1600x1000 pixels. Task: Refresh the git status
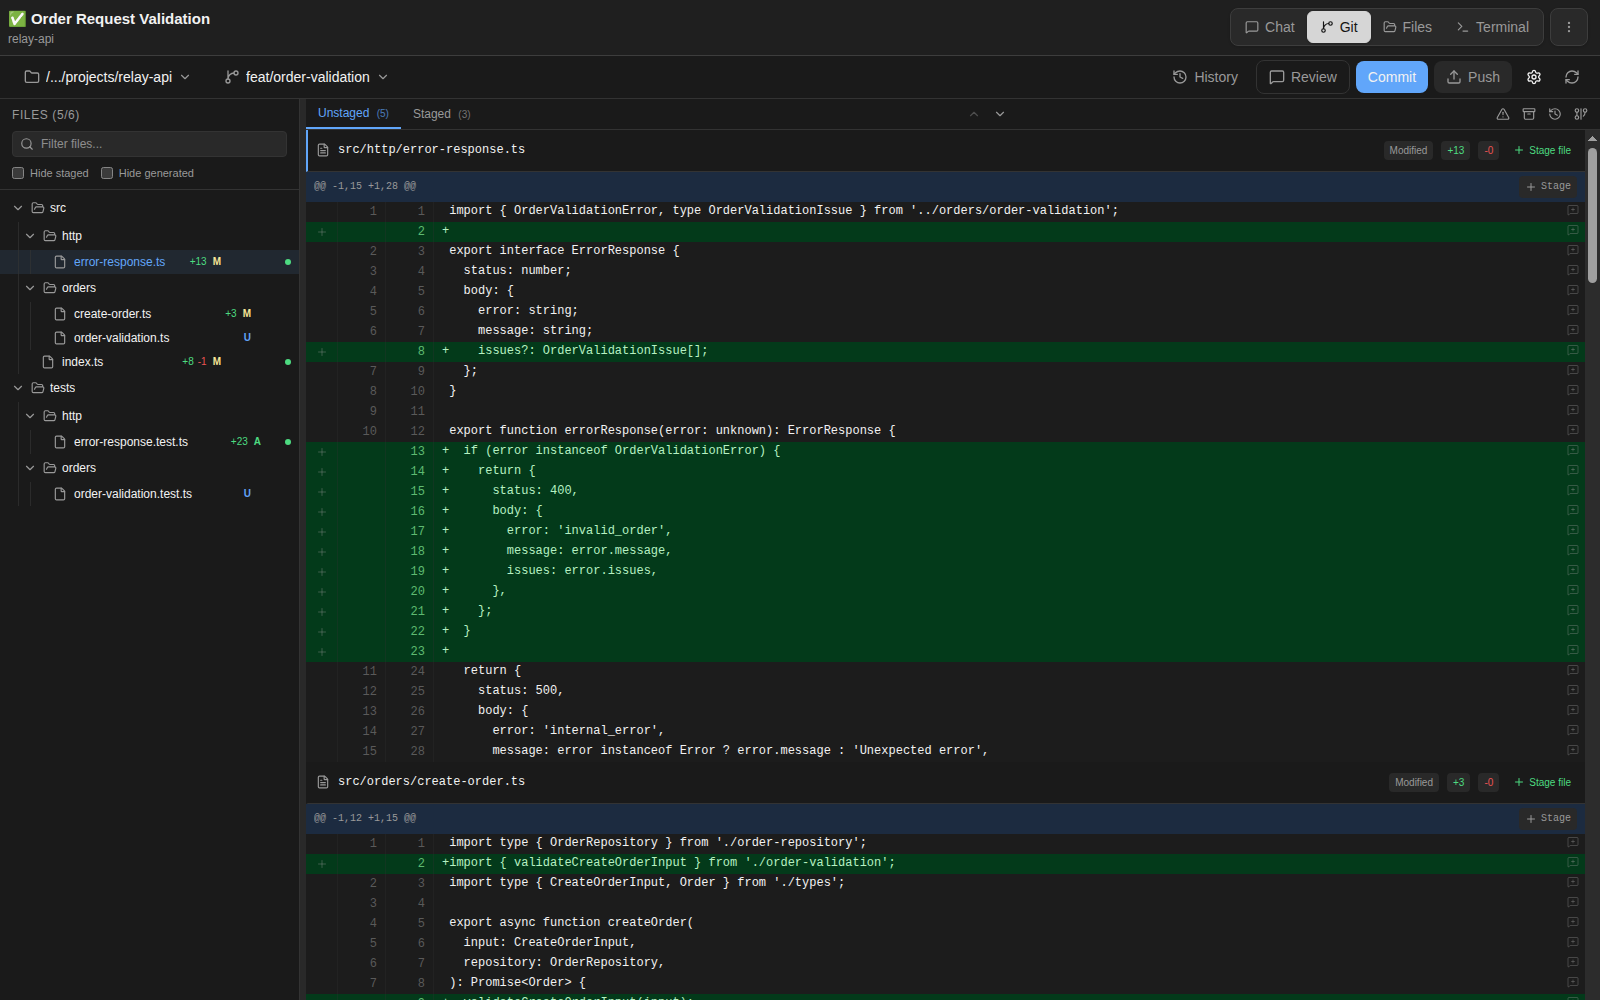click(1572, 77)
